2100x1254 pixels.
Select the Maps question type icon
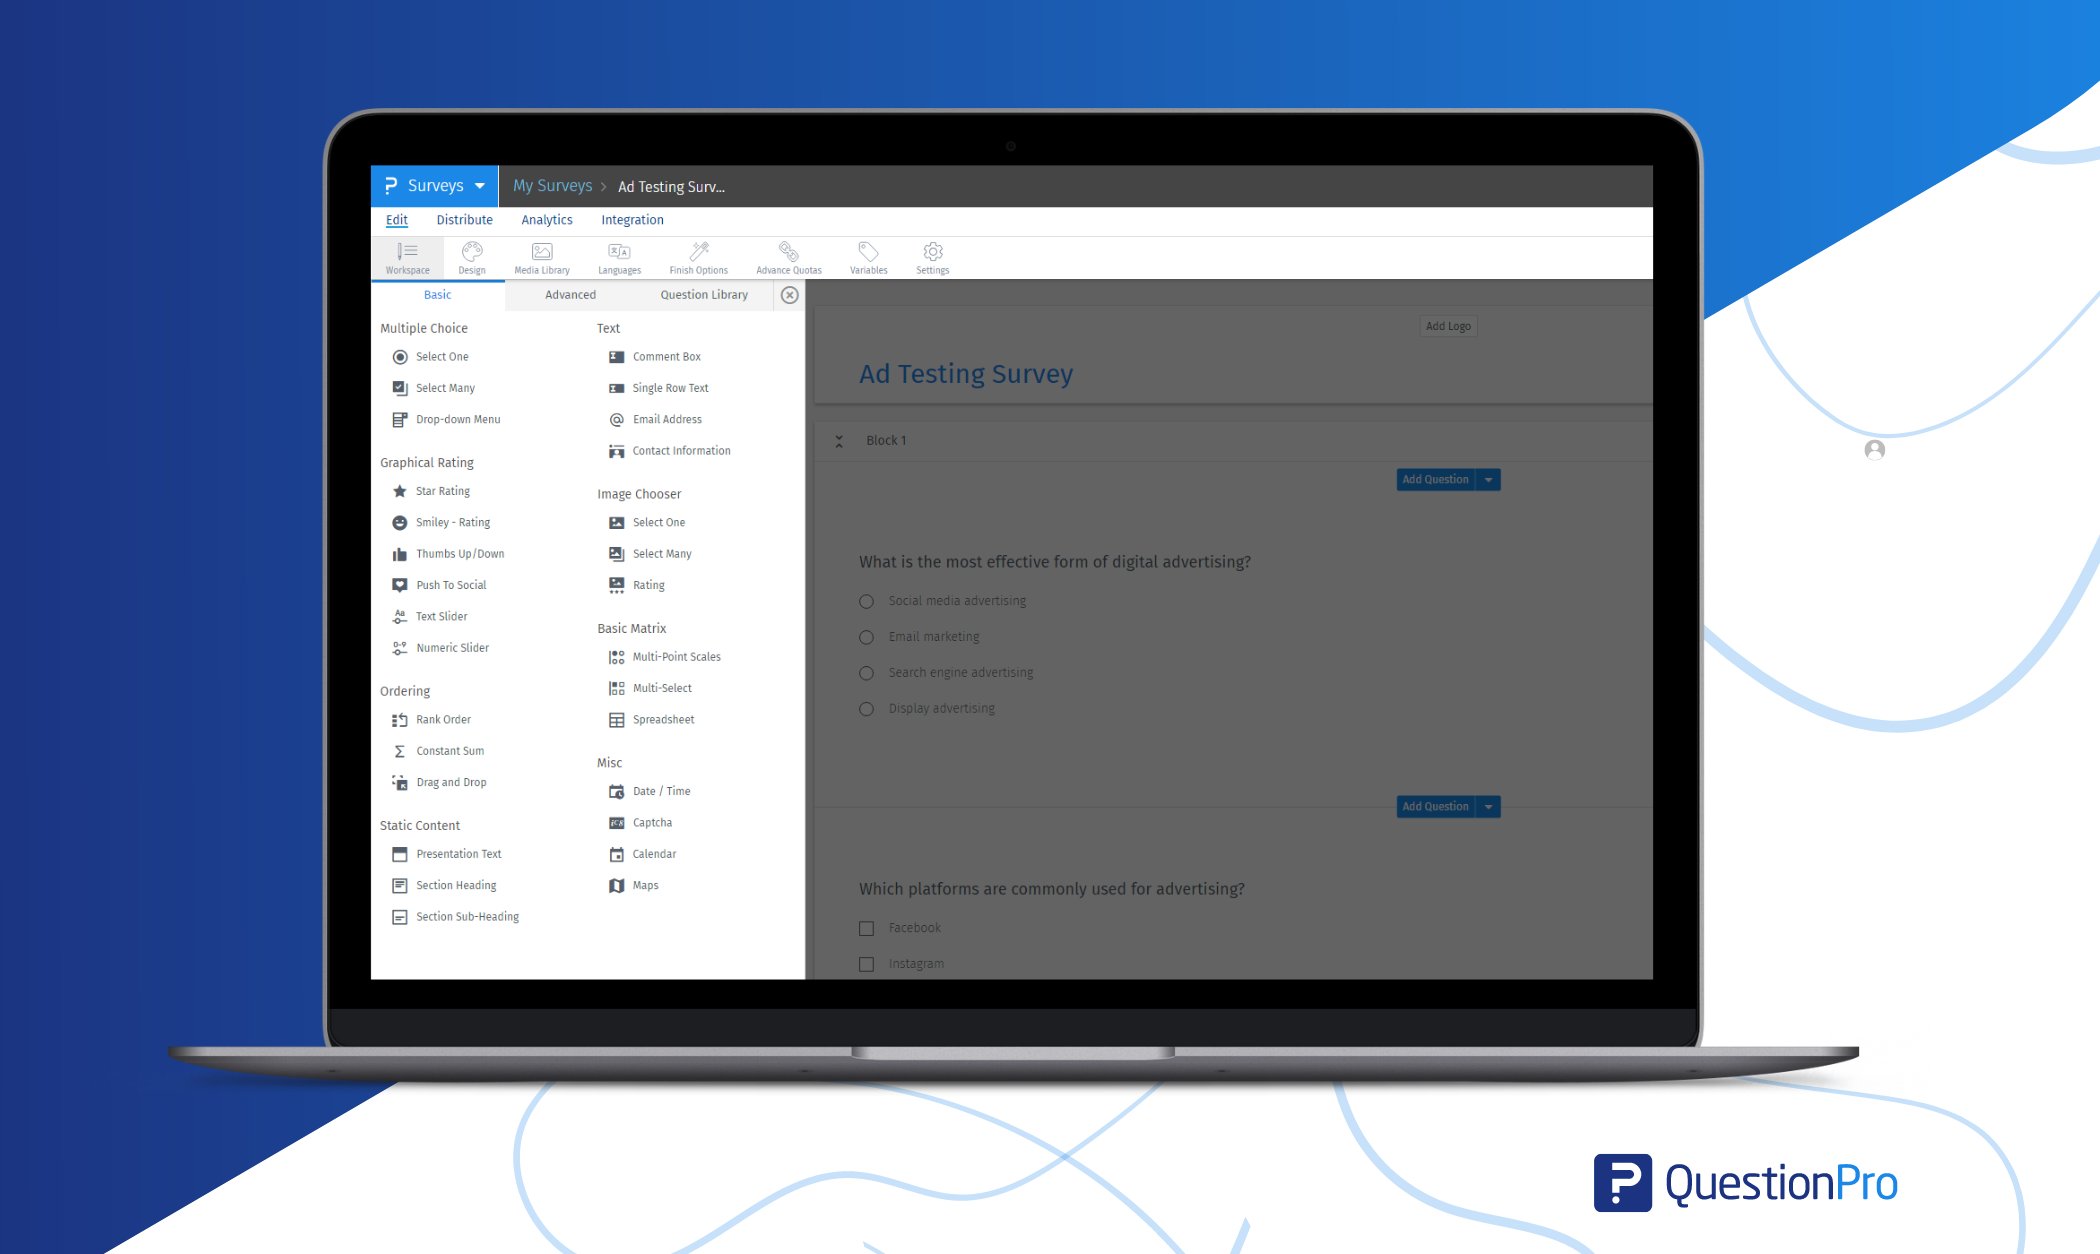click(616, 884)
